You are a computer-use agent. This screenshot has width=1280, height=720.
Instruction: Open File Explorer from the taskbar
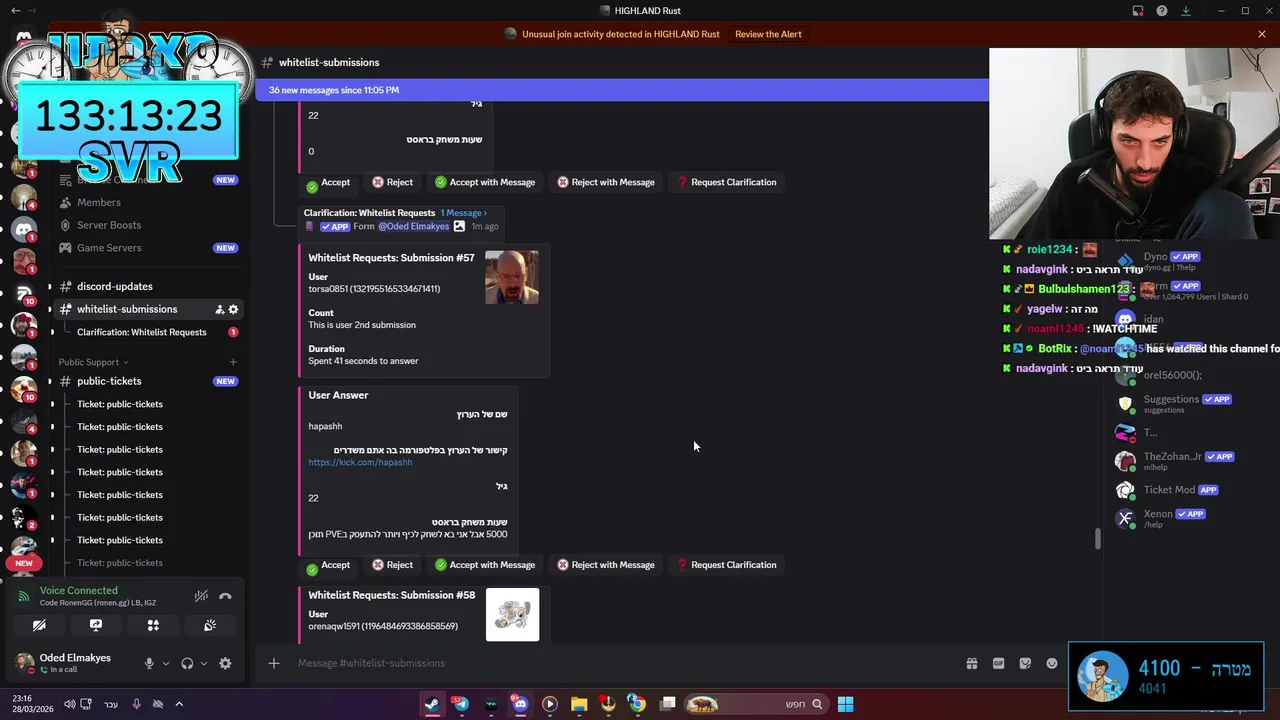tap(579, 704)
